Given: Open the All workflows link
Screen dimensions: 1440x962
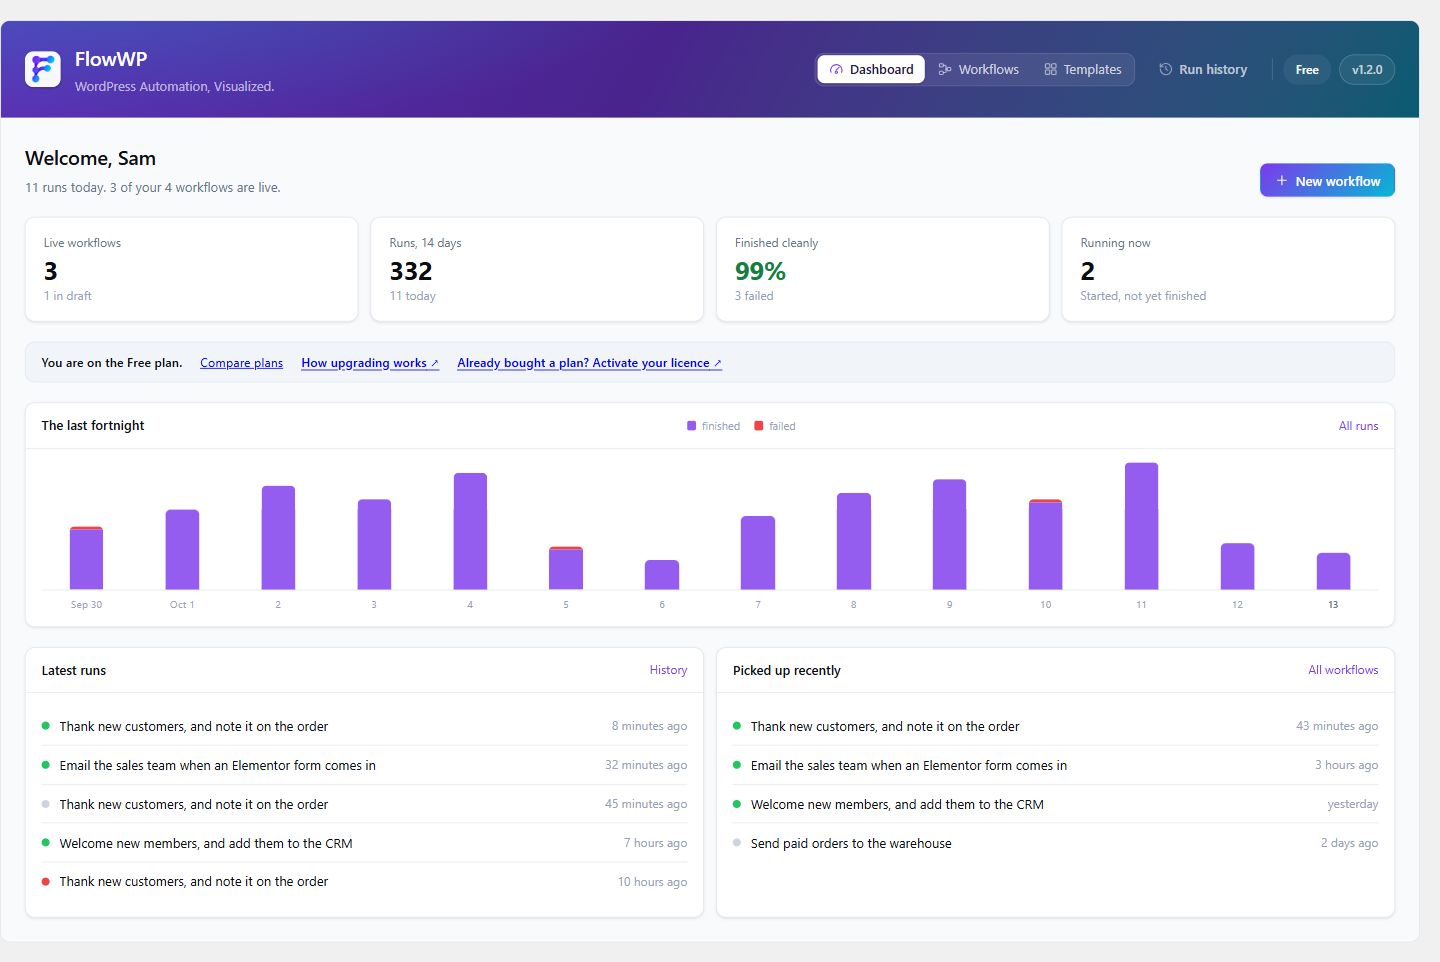Looking at the screenshot, I should click(1343, 670).
